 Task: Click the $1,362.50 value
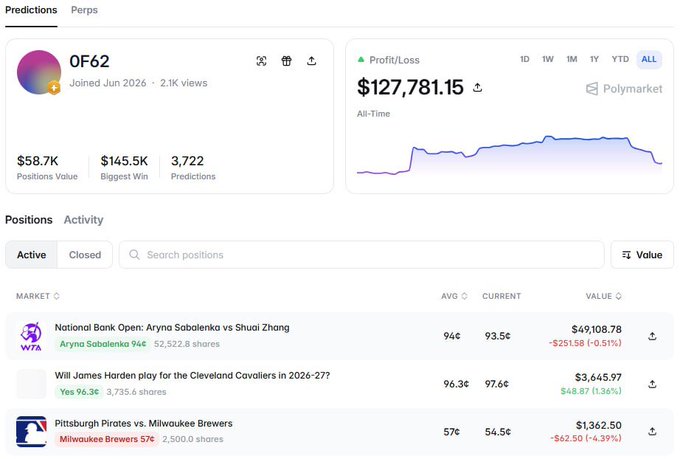598,425
